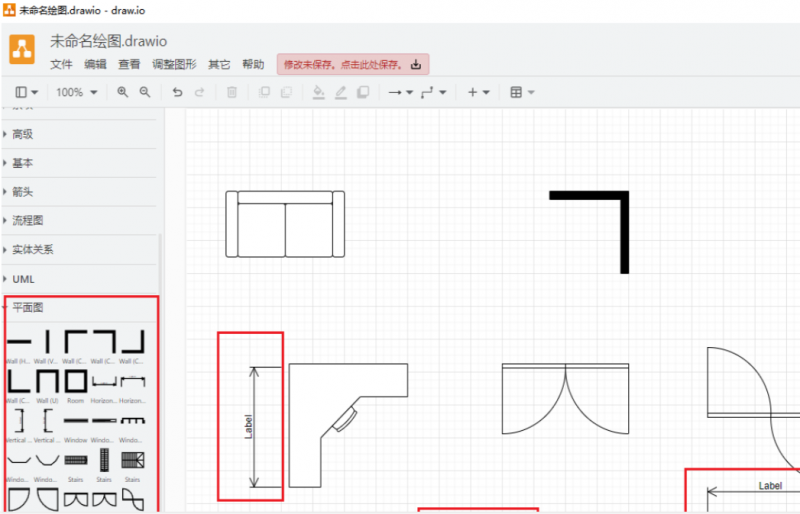The image size is (800, 514).
Task: Select the first Horizontal dimension shape
Action: pyautogui.click(x=104, y=381)
